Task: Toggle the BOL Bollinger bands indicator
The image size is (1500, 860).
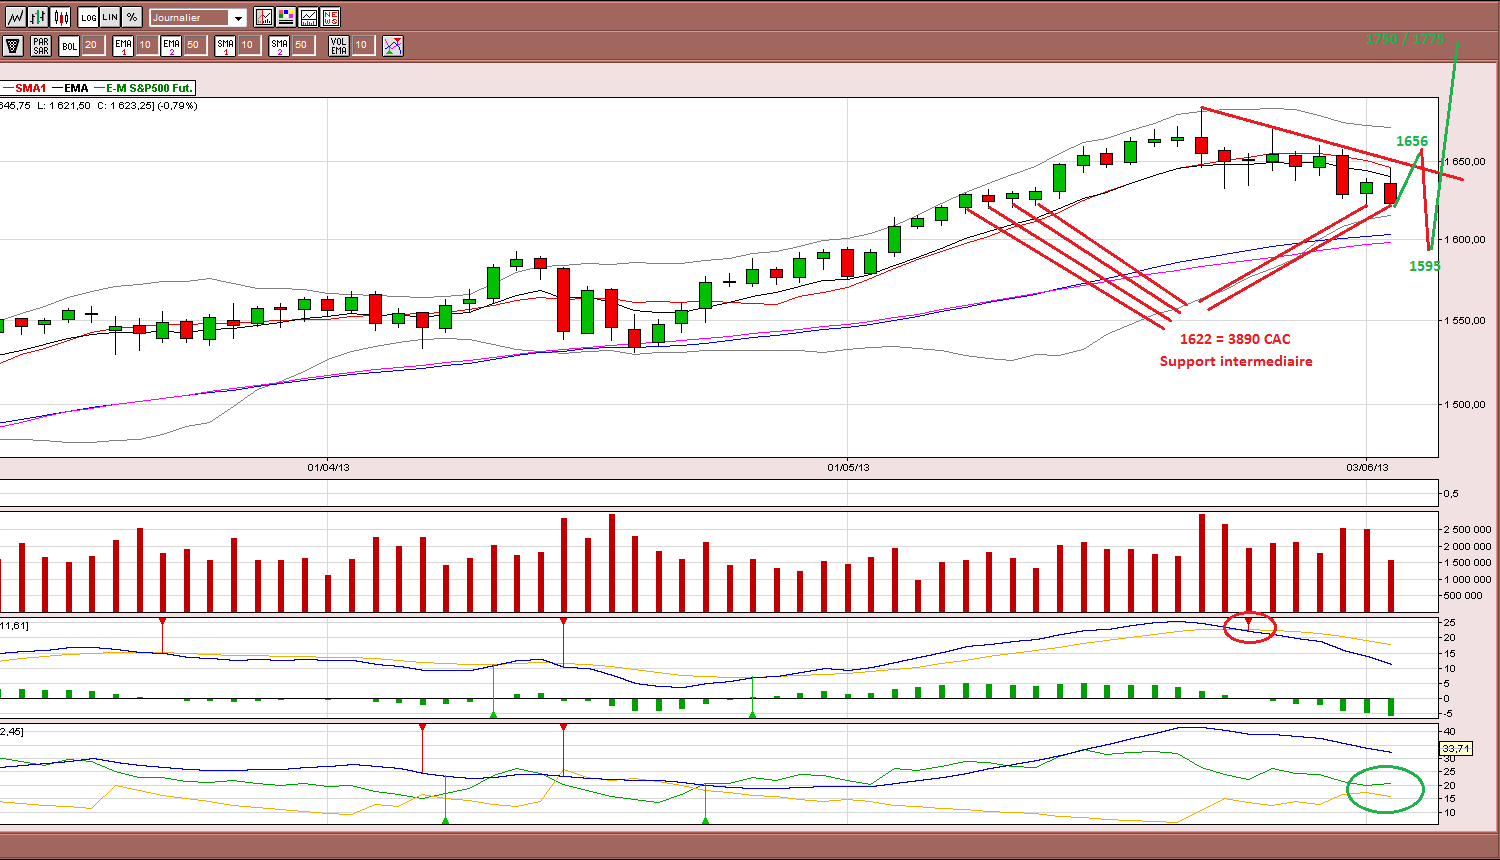Action: click(69, 45)
